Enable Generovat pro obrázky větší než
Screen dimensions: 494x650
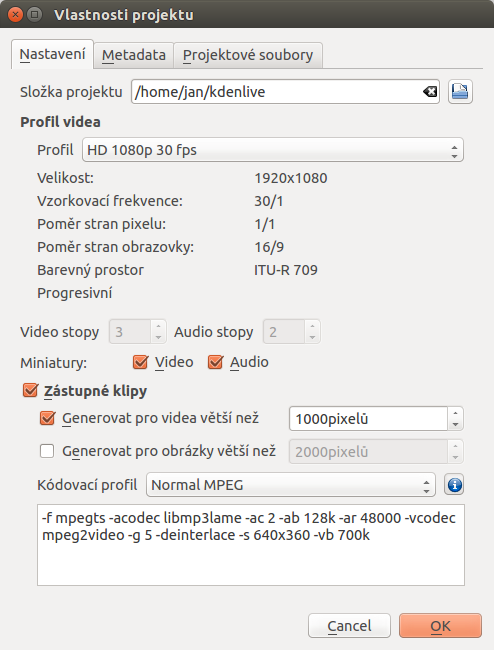tap(47, 451)
